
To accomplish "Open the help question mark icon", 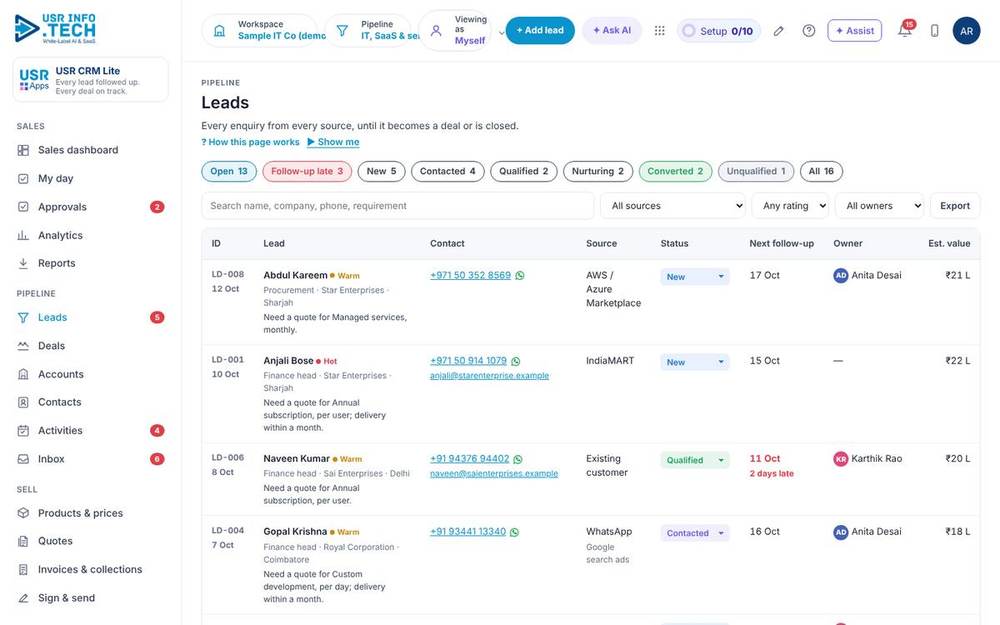I will pos(809,31).
